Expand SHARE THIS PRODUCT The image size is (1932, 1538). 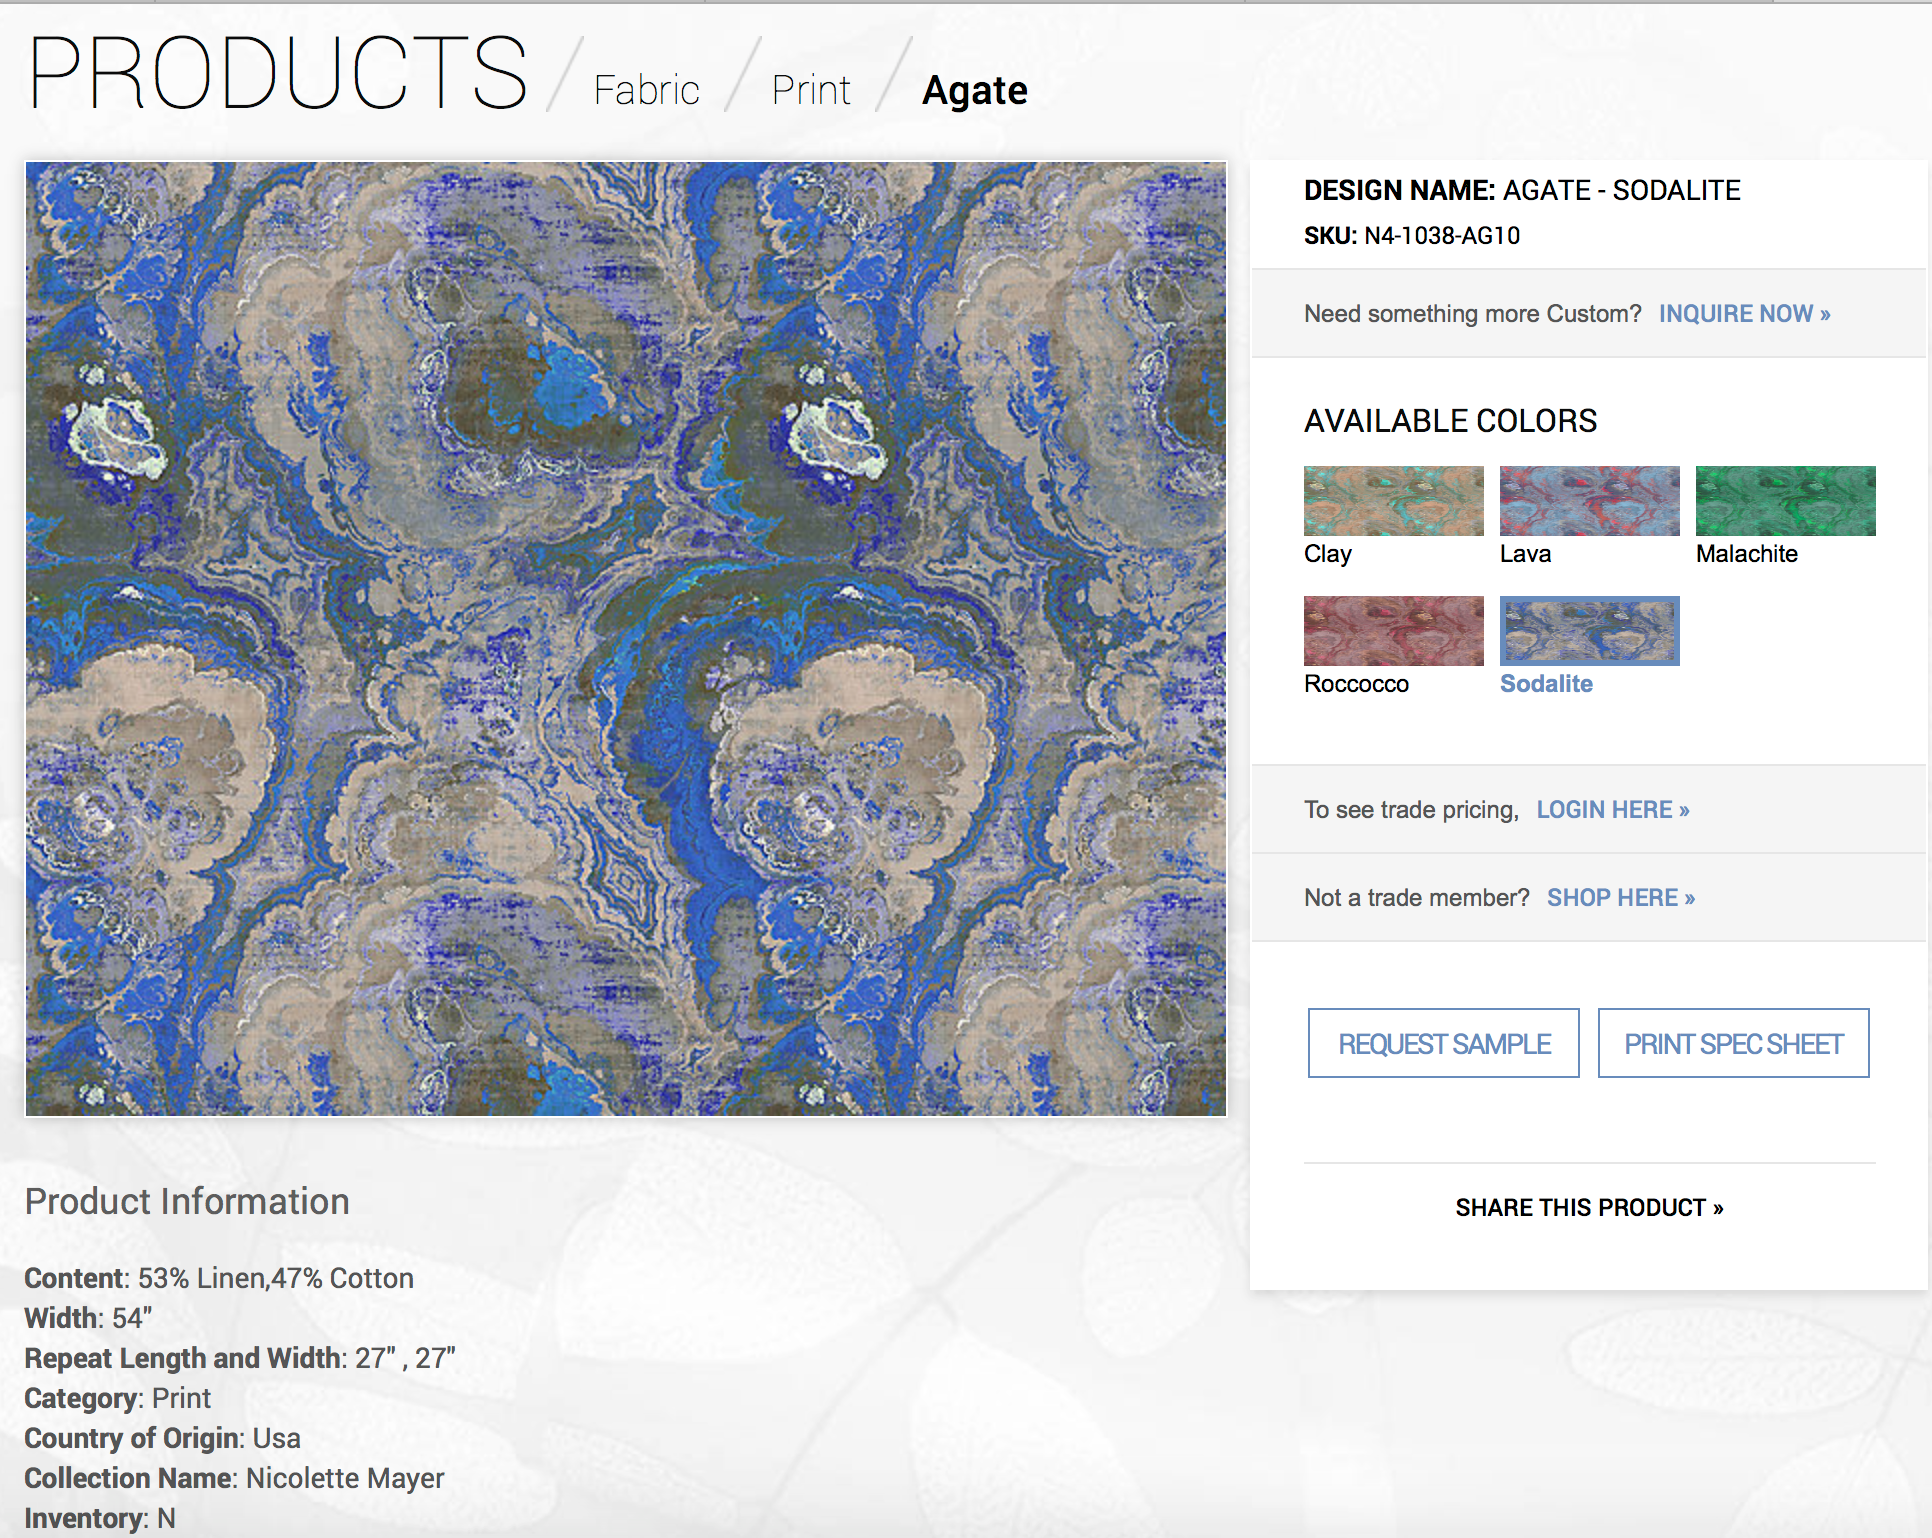(1589, 1208)
